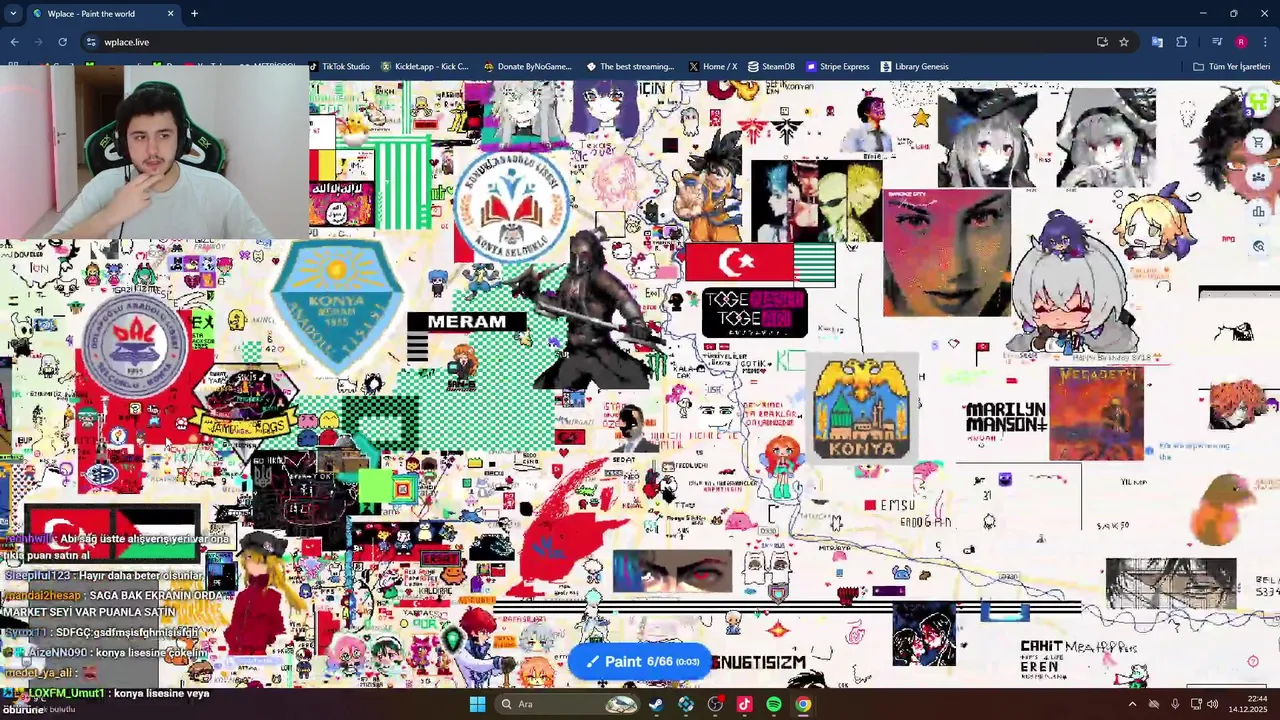Bookmark this page with star icon
The height and width of the screenshot is (720, 1280).
point(1124,42)
